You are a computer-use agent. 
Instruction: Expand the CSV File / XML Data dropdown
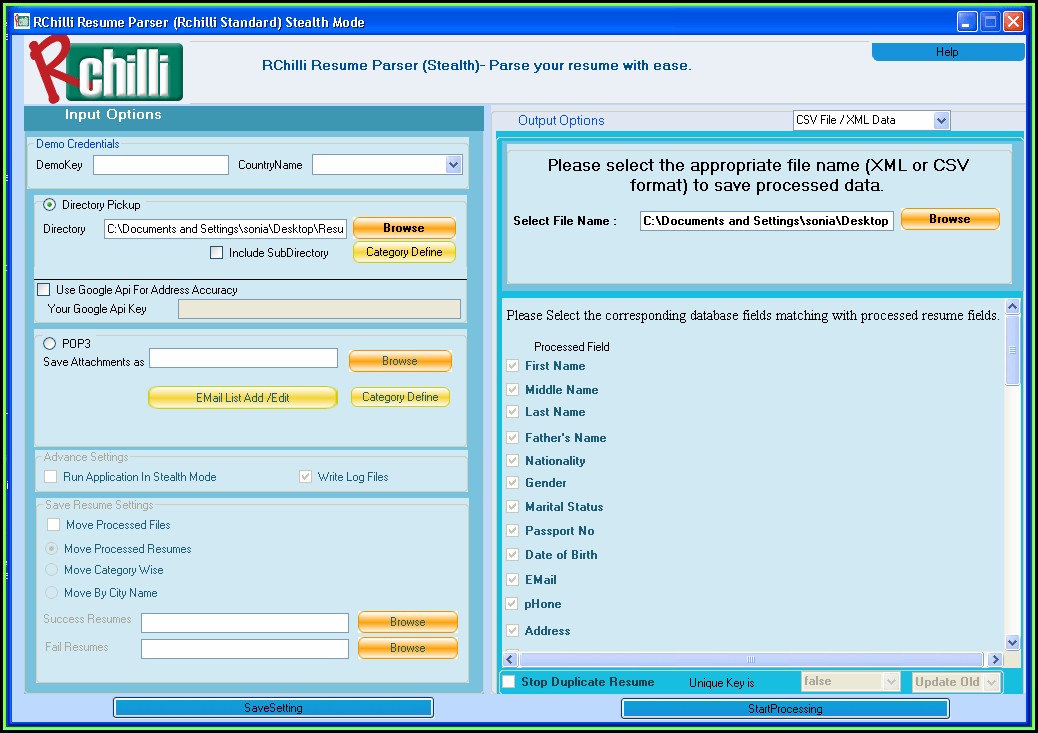click(940, 120)
